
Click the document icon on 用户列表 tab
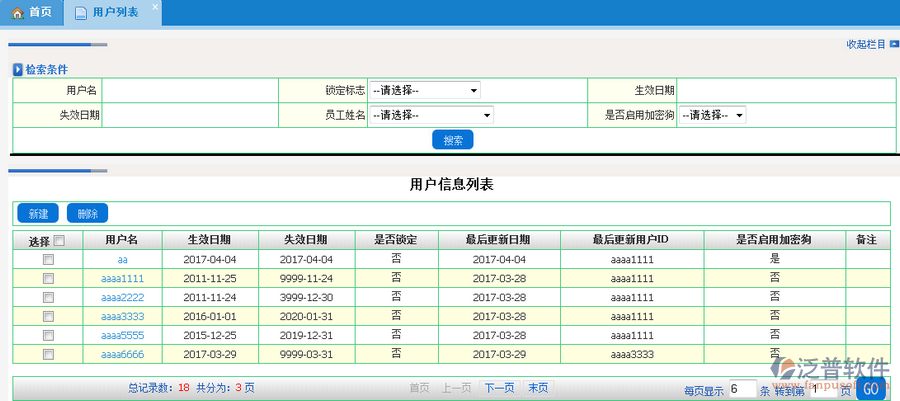(80, 13)
